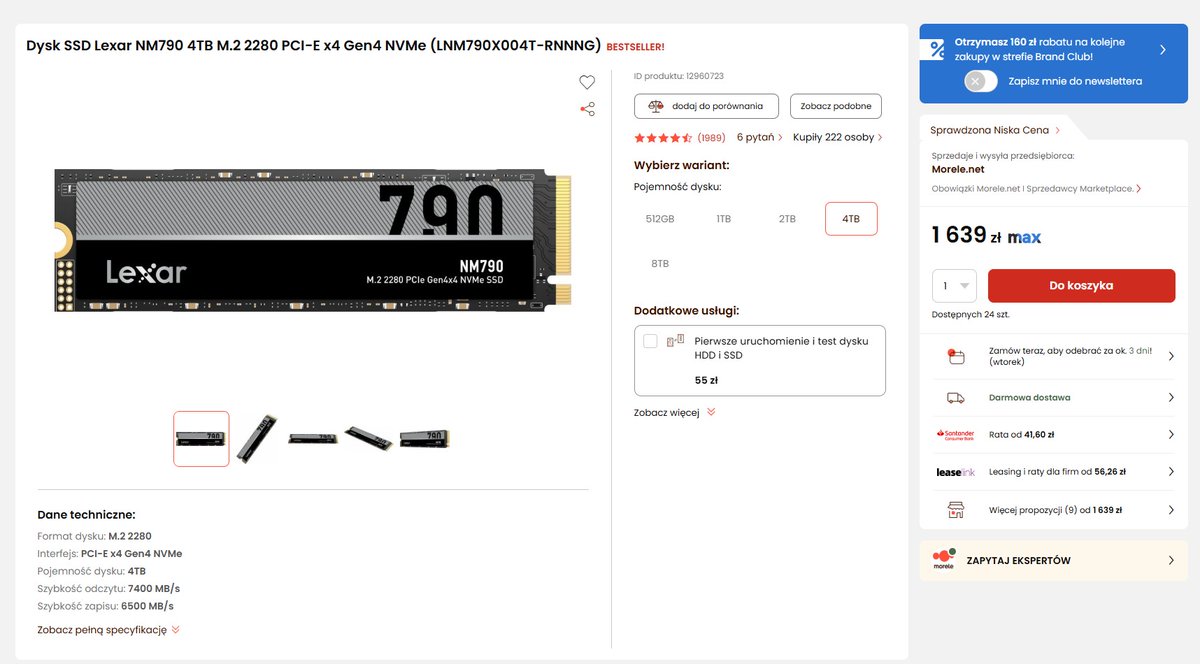Click the main Lexar NM790 product image
This screenshot has width=1200, height=664.
313,240
